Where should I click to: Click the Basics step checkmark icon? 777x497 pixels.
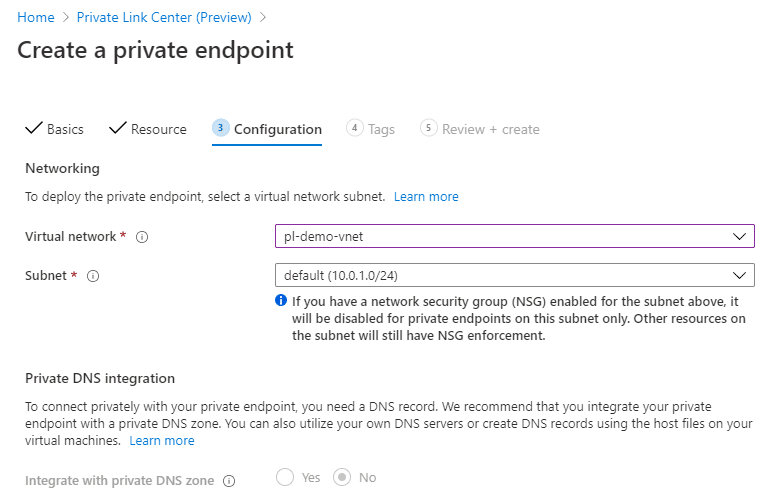point(34,128)
